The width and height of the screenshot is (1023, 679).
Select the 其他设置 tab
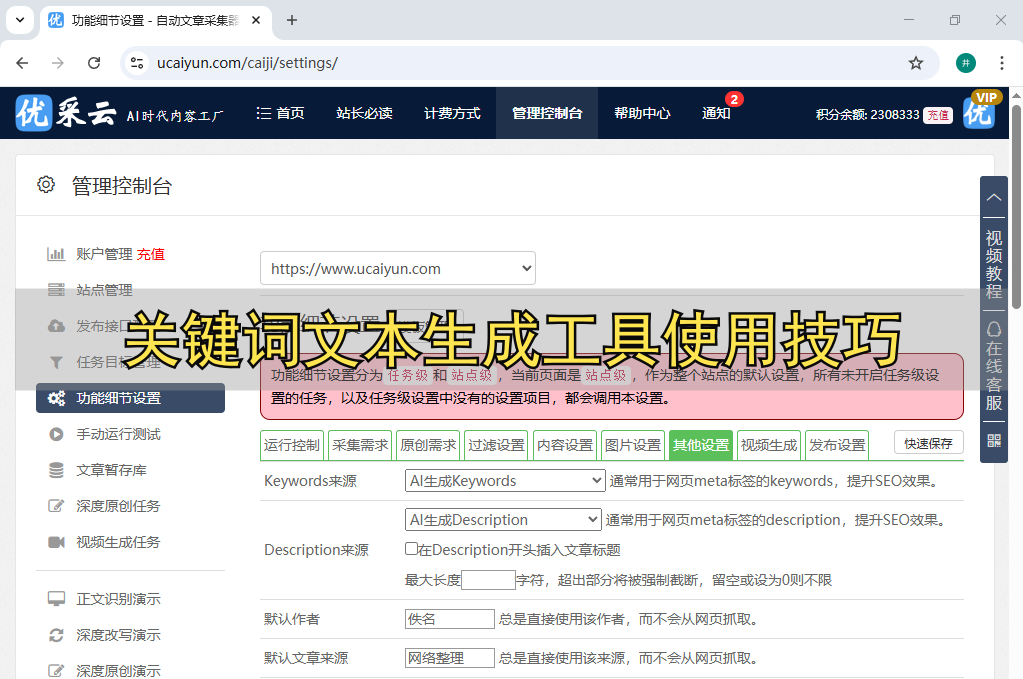click(701, 445)
